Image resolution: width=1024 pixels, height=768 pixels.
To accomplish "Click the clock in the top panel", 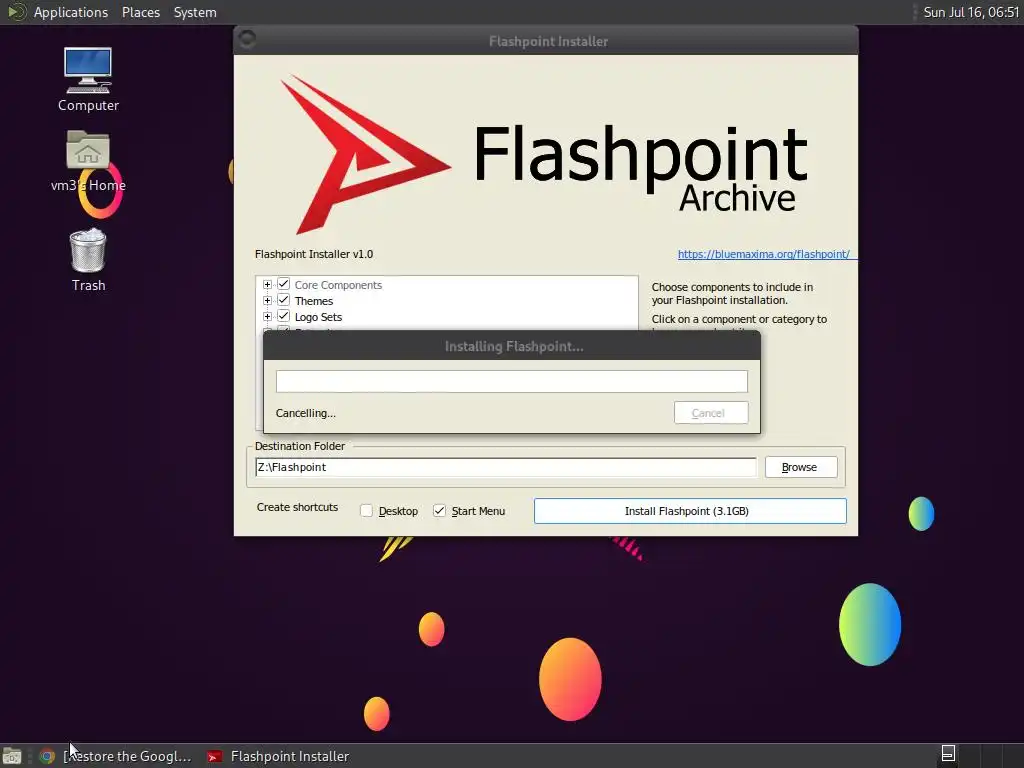I will (x=970, y=12).
